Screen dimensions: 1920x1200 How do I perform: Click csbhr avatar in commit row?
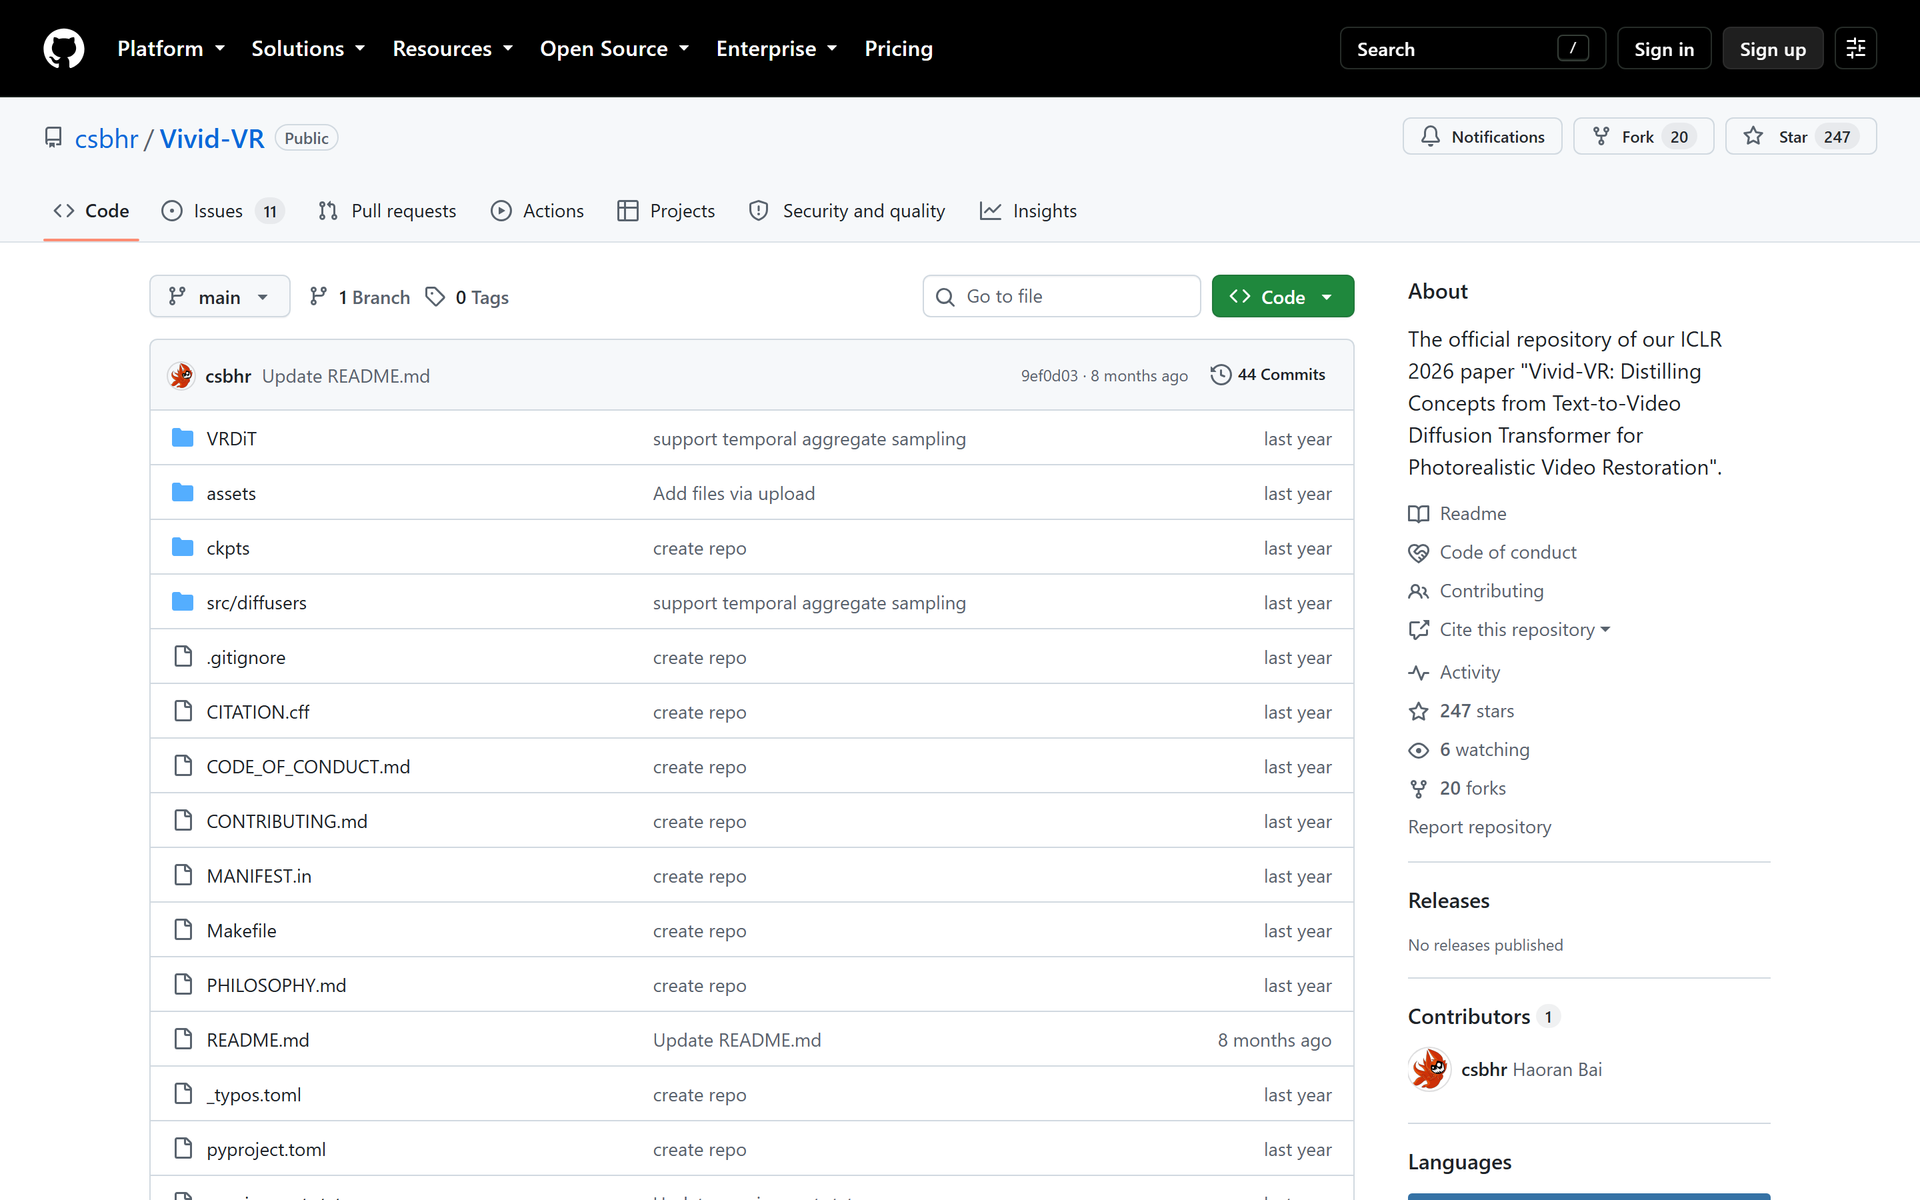point(181,375)
